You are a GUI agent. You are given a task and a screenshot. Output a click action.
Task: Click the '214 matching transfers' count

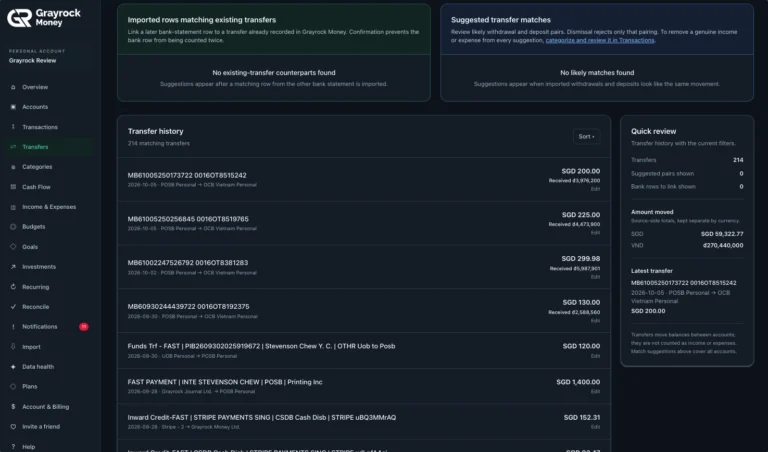[159, 143]
